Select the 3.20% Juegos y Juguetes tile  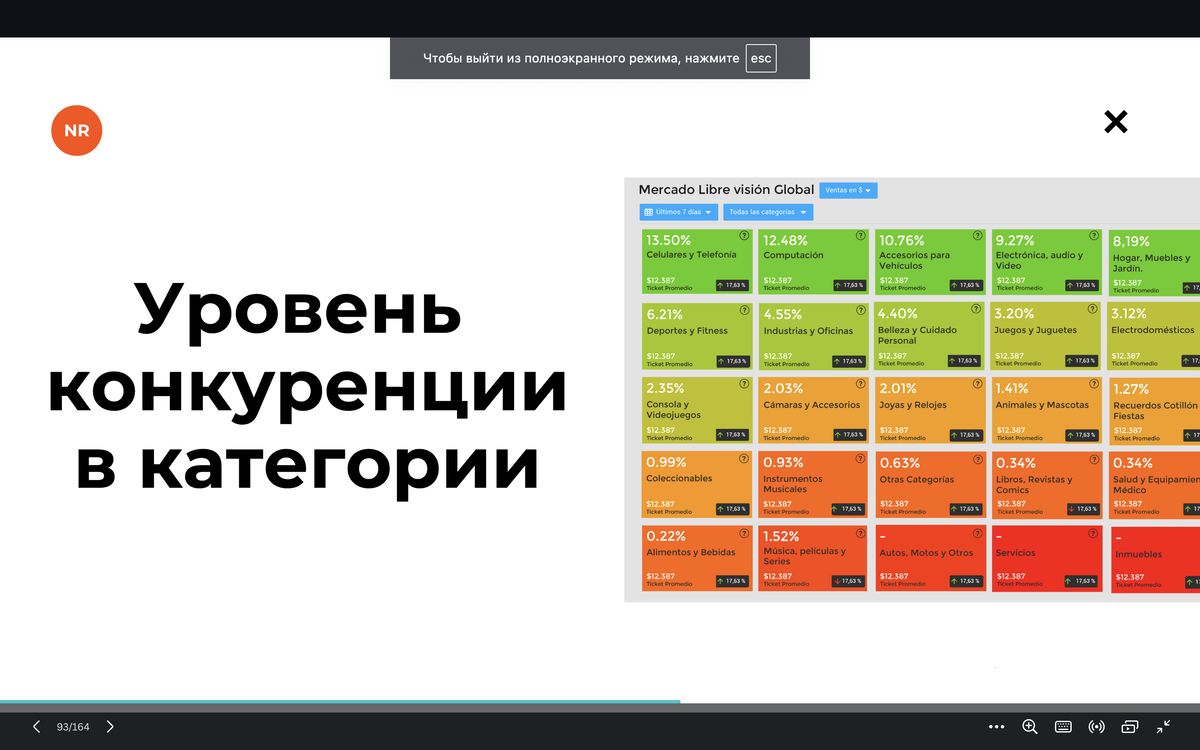[x=1046, y=335]
